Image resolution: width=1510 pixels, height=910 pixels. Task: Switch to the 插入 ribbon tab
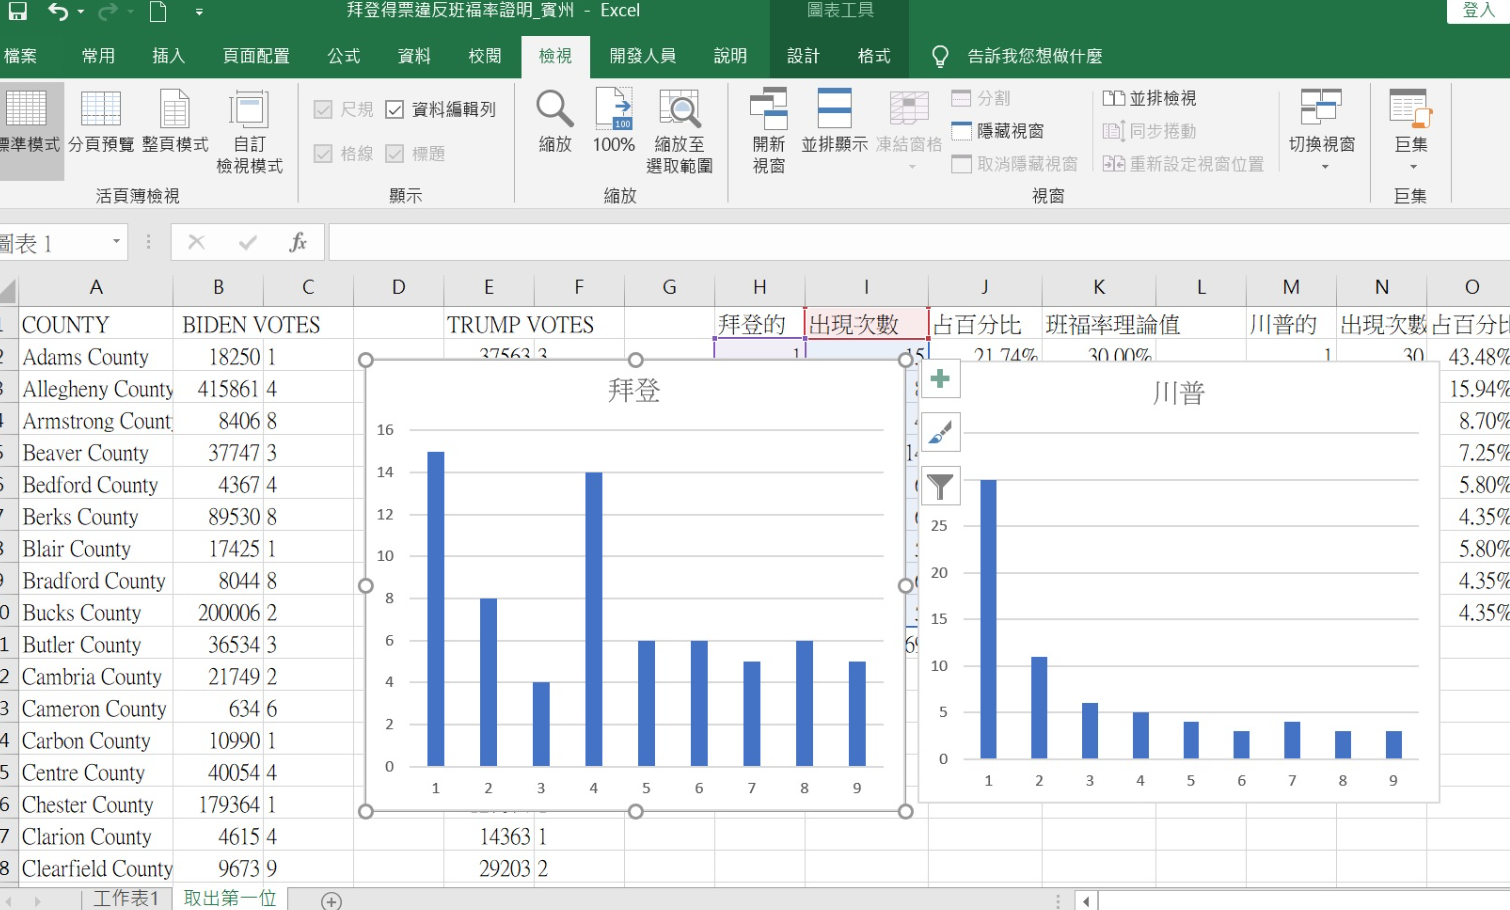pyautogui.click(x=168, y=56)
